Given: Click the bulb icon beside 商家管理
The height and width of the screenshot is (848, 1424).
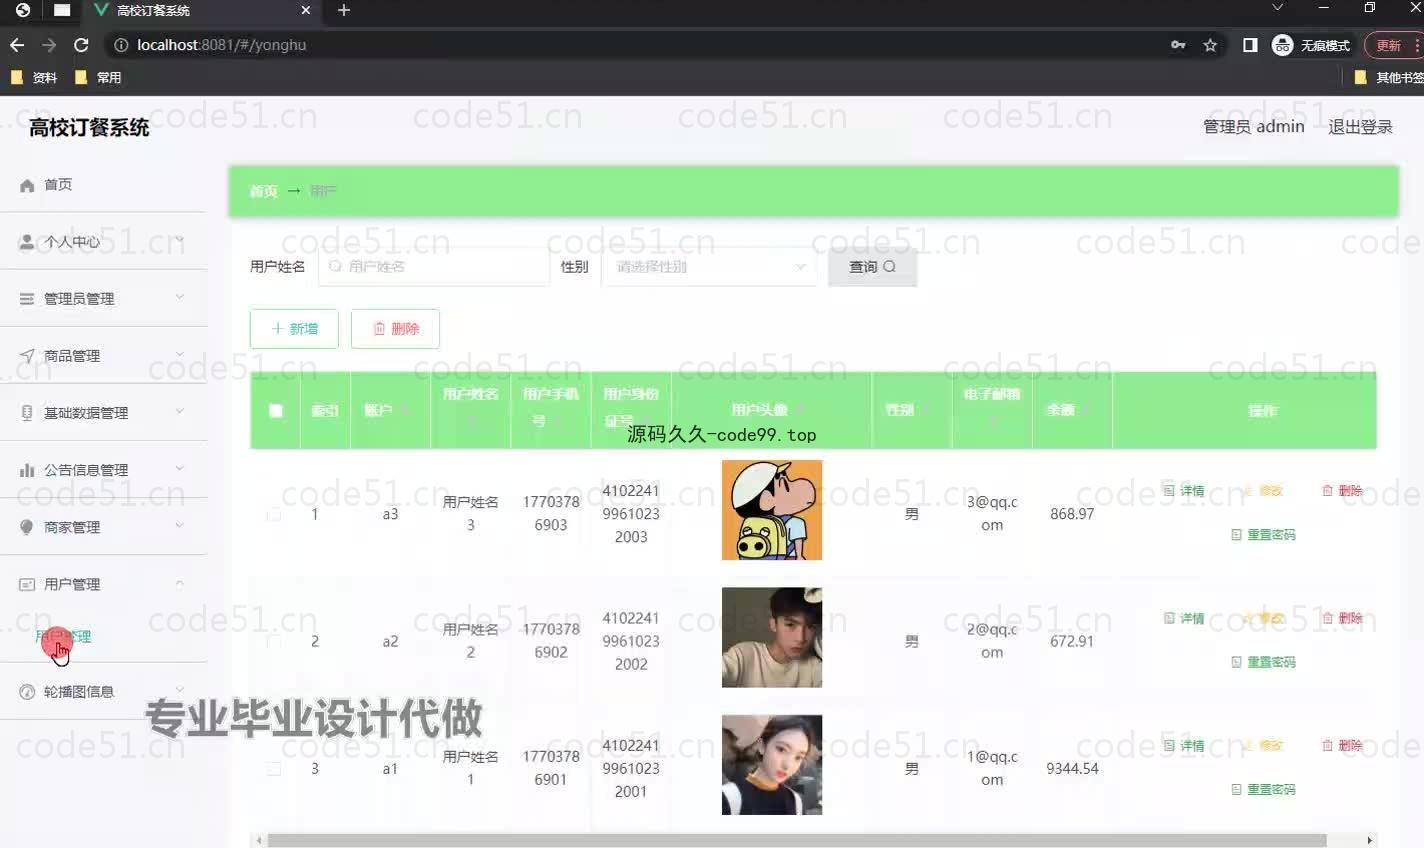Looking at the screenshot, I should tap(27, 527).
